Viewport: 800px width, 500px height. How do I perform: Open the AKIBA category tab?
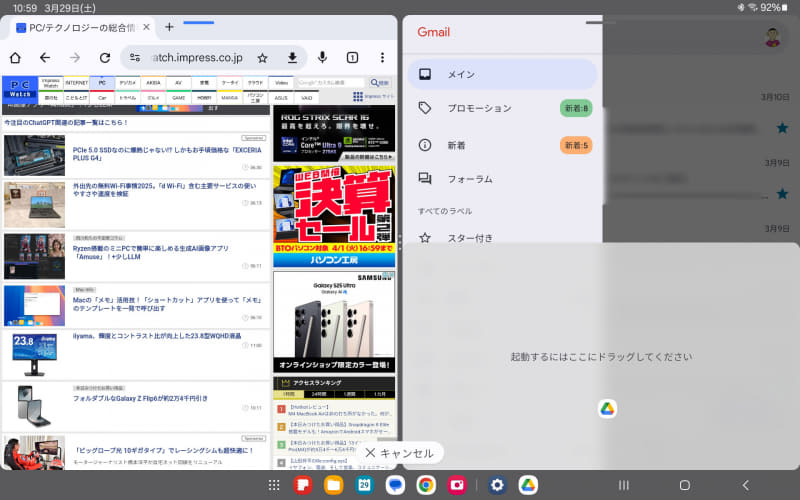point(153,83)
